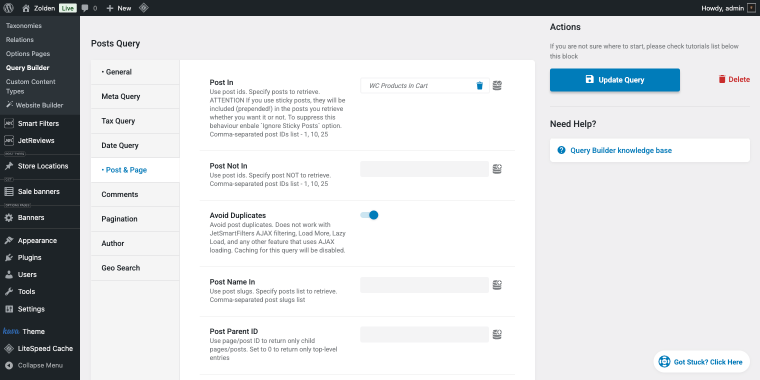This screenshot has width=760, height=380.
Task: Click the Sale banners list icon
Action: coord(9,191)
